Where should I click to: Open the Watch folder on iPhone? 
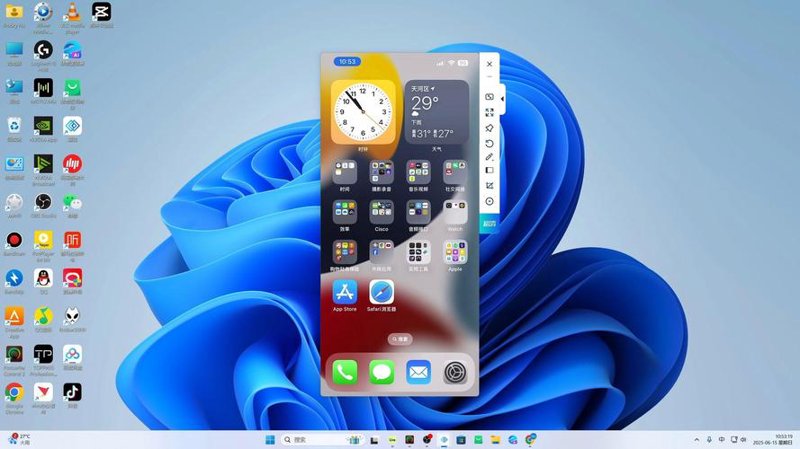[455, 212]
